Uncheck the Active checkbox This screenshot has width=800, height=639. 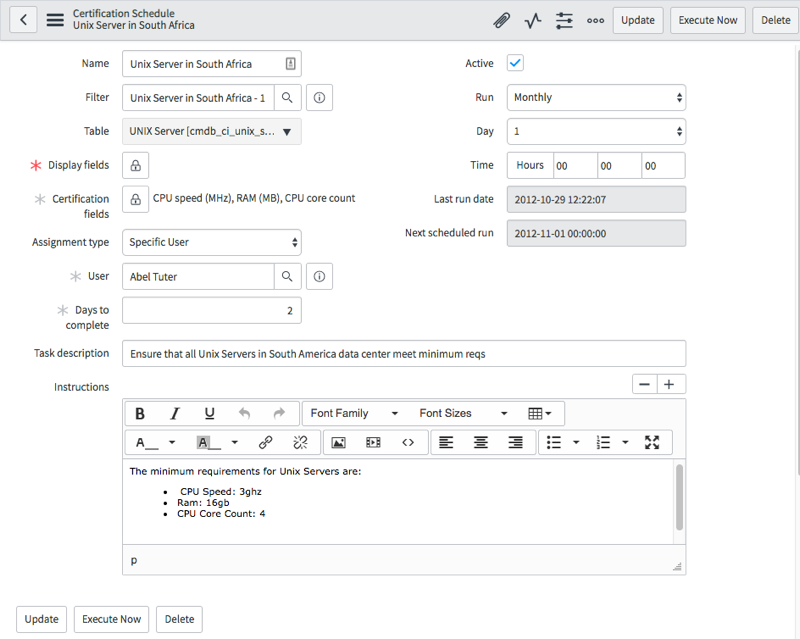(515, 63)
